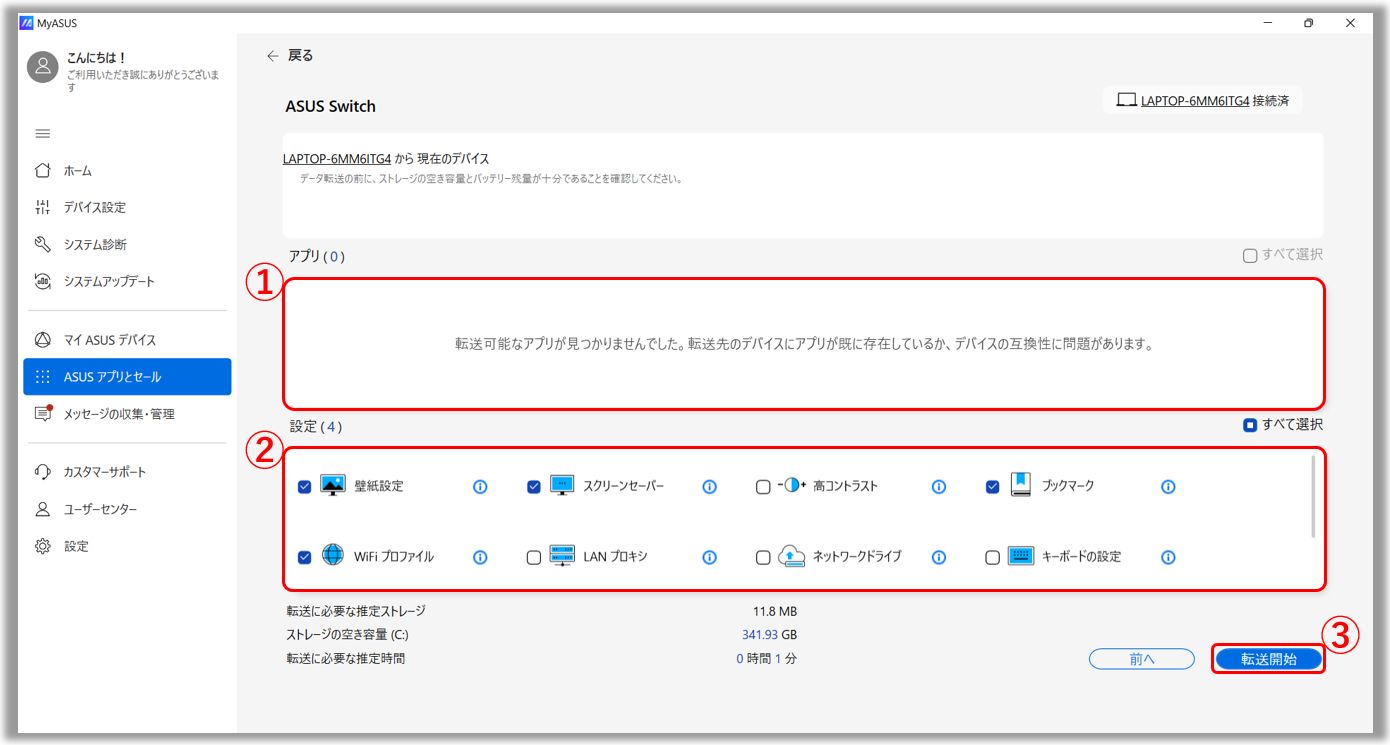Open システム診断 in the sidebar
Screen dimensions: 1390x745
(81, 245)
